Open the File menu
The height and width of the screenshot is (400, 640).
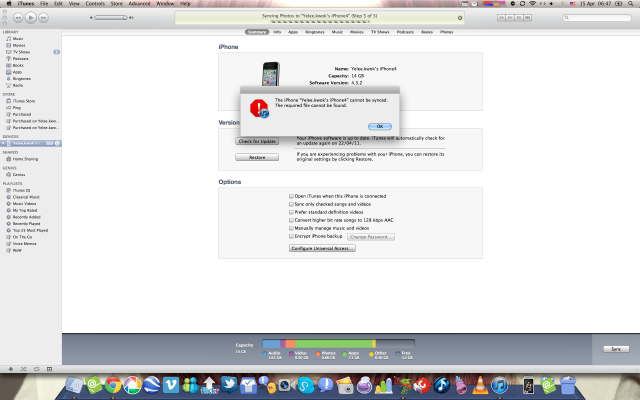tap(44, 3)
